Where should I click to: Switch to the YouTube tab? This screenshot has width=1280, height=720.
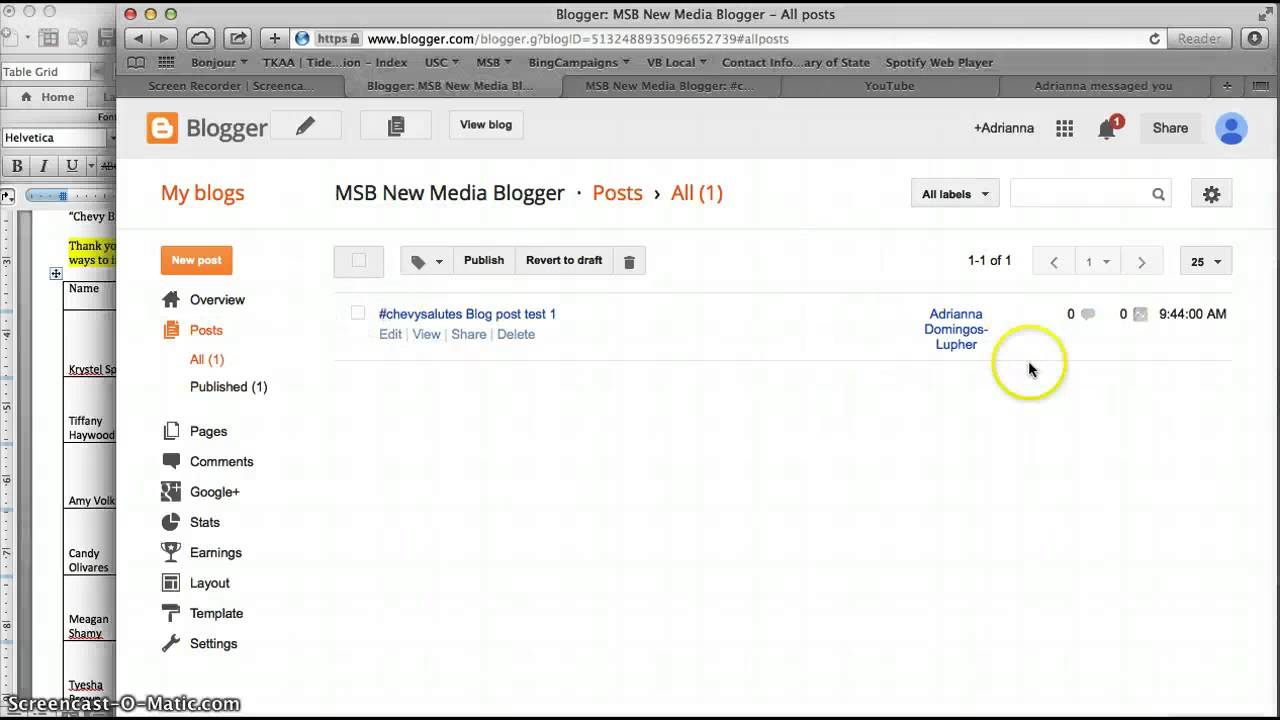tap(889, 86)
